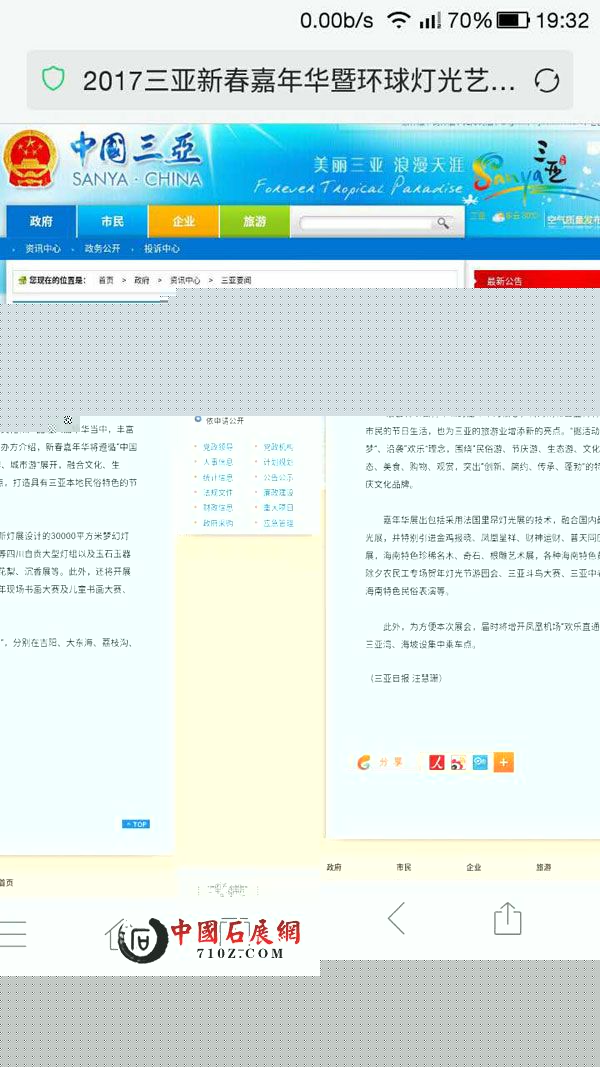
Task: Click the site search input field
Action: [x=365, y=223]
